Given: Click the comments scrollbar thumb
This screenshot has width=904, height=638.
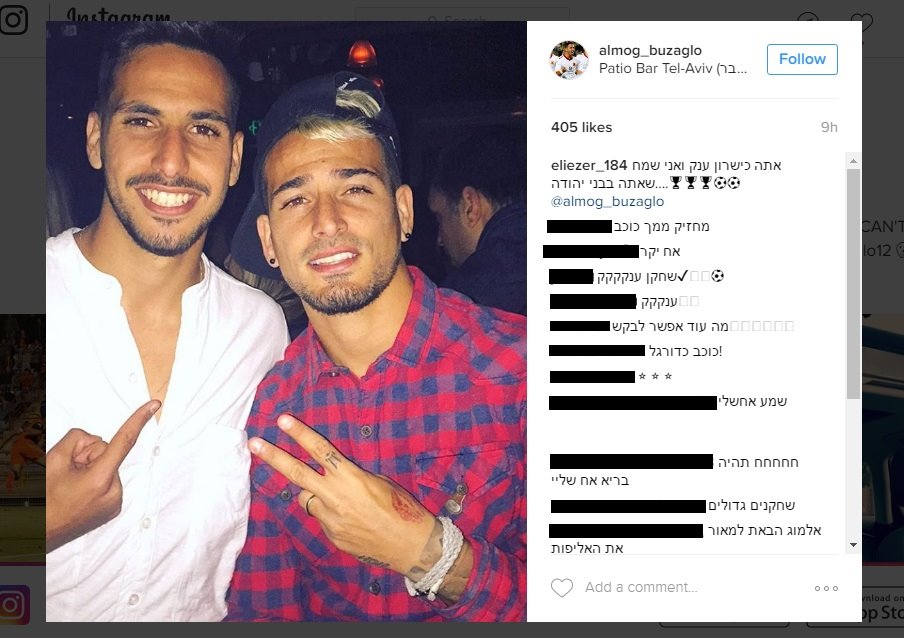Looking at the screenshot, I should tap(853, 284).
